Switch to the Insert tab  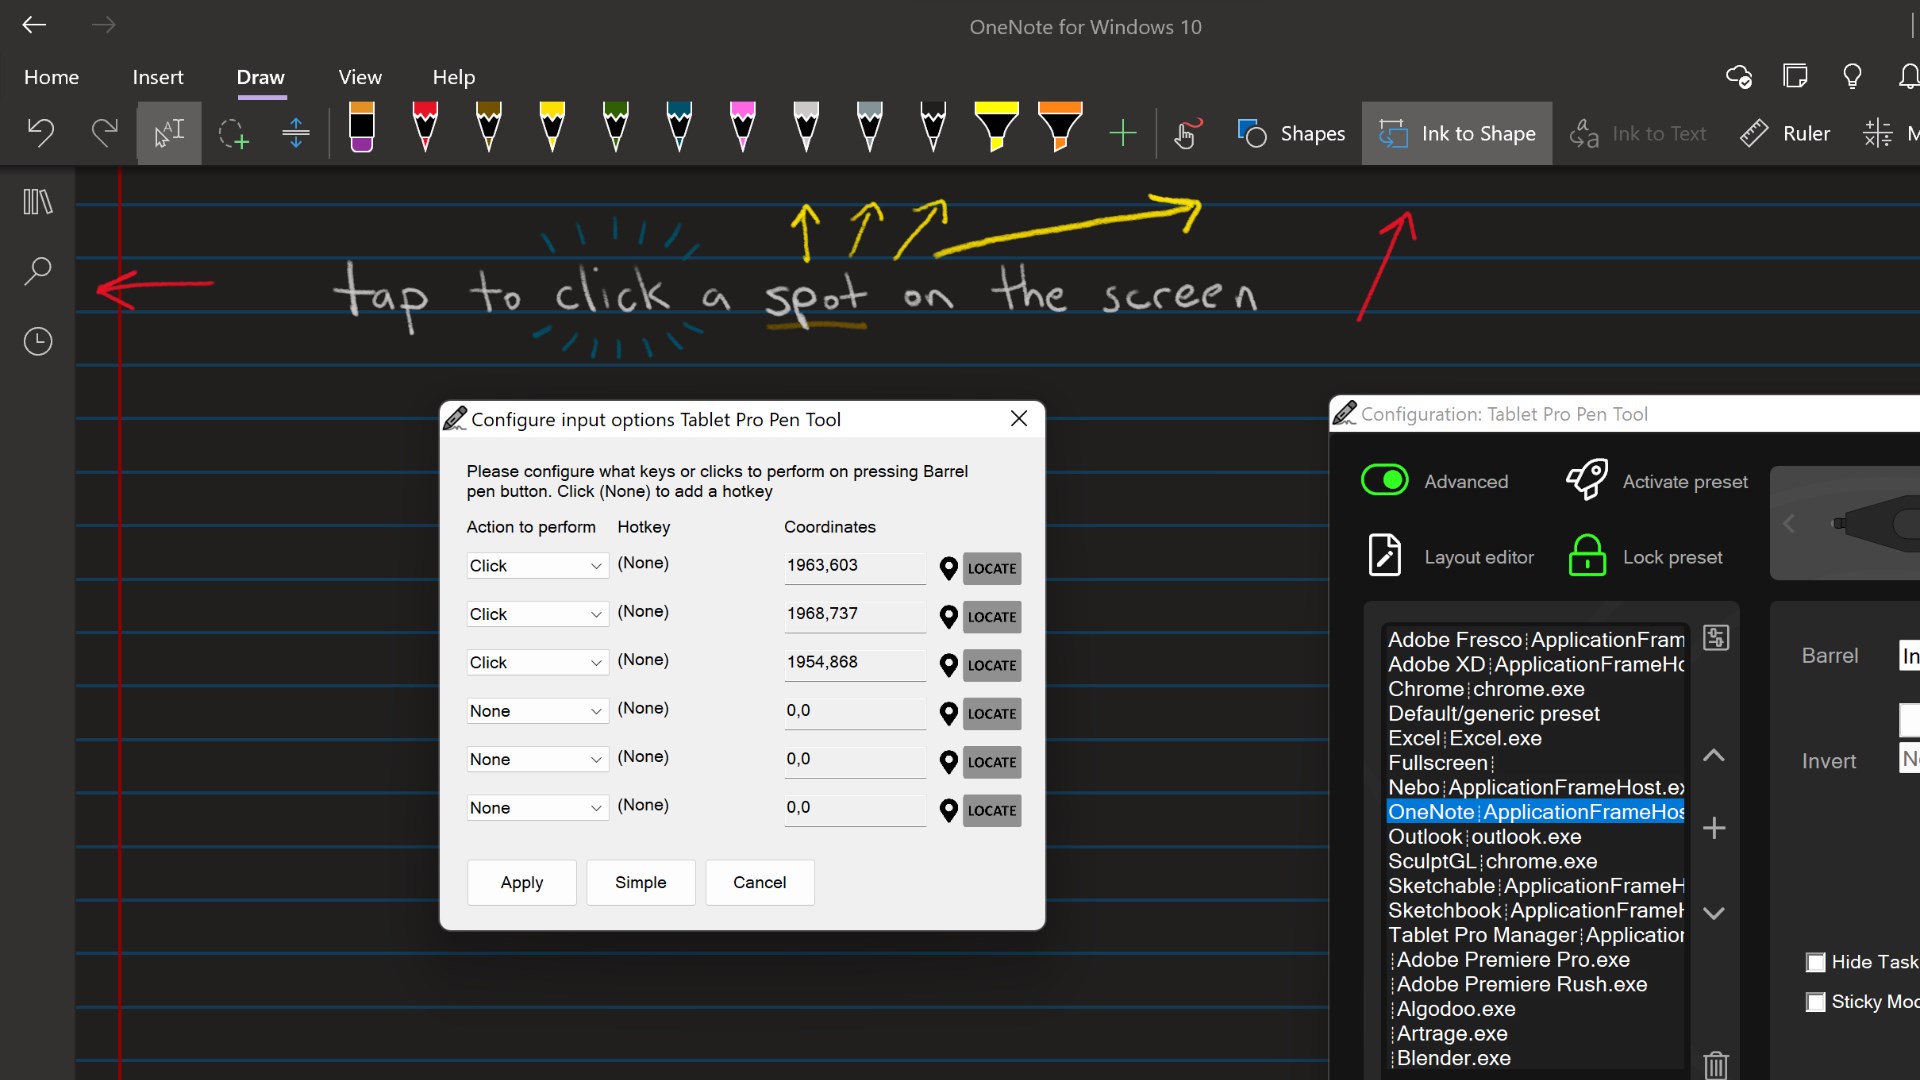[158, 77]
